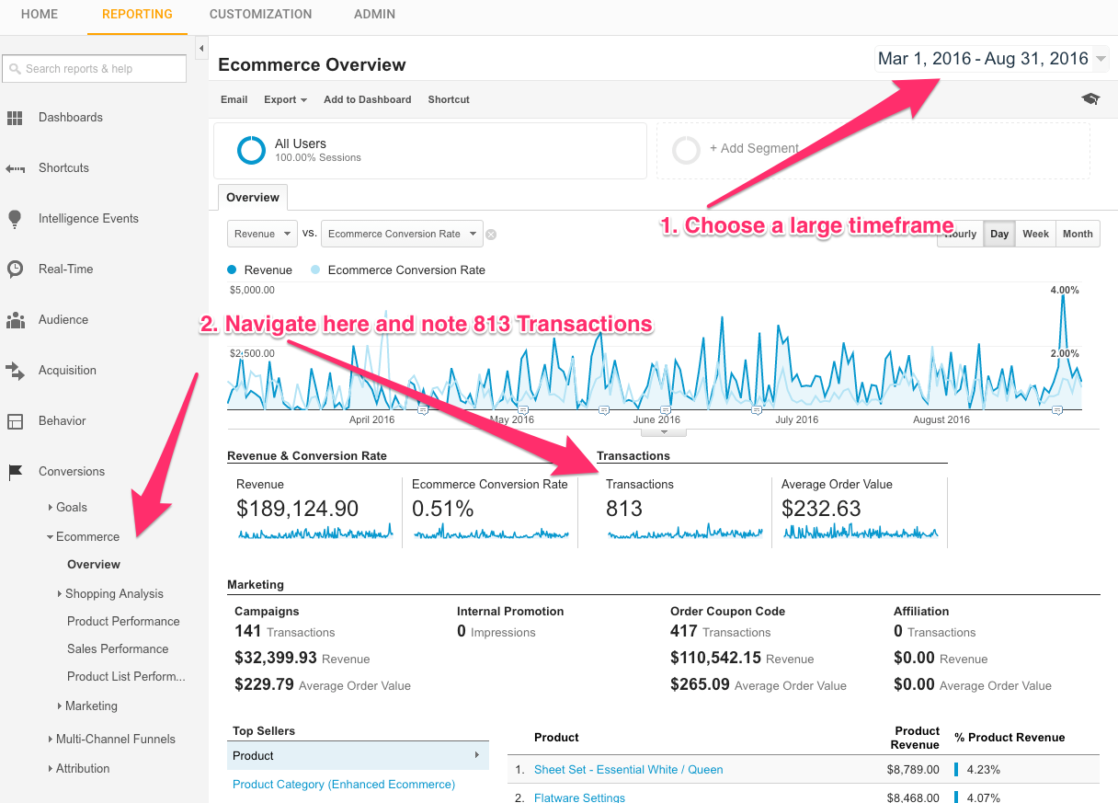This screenshot has width=1118, height=803.
Task: Click Internal Promotion heading
Action: pyautogui.click(x=511, y=611)
